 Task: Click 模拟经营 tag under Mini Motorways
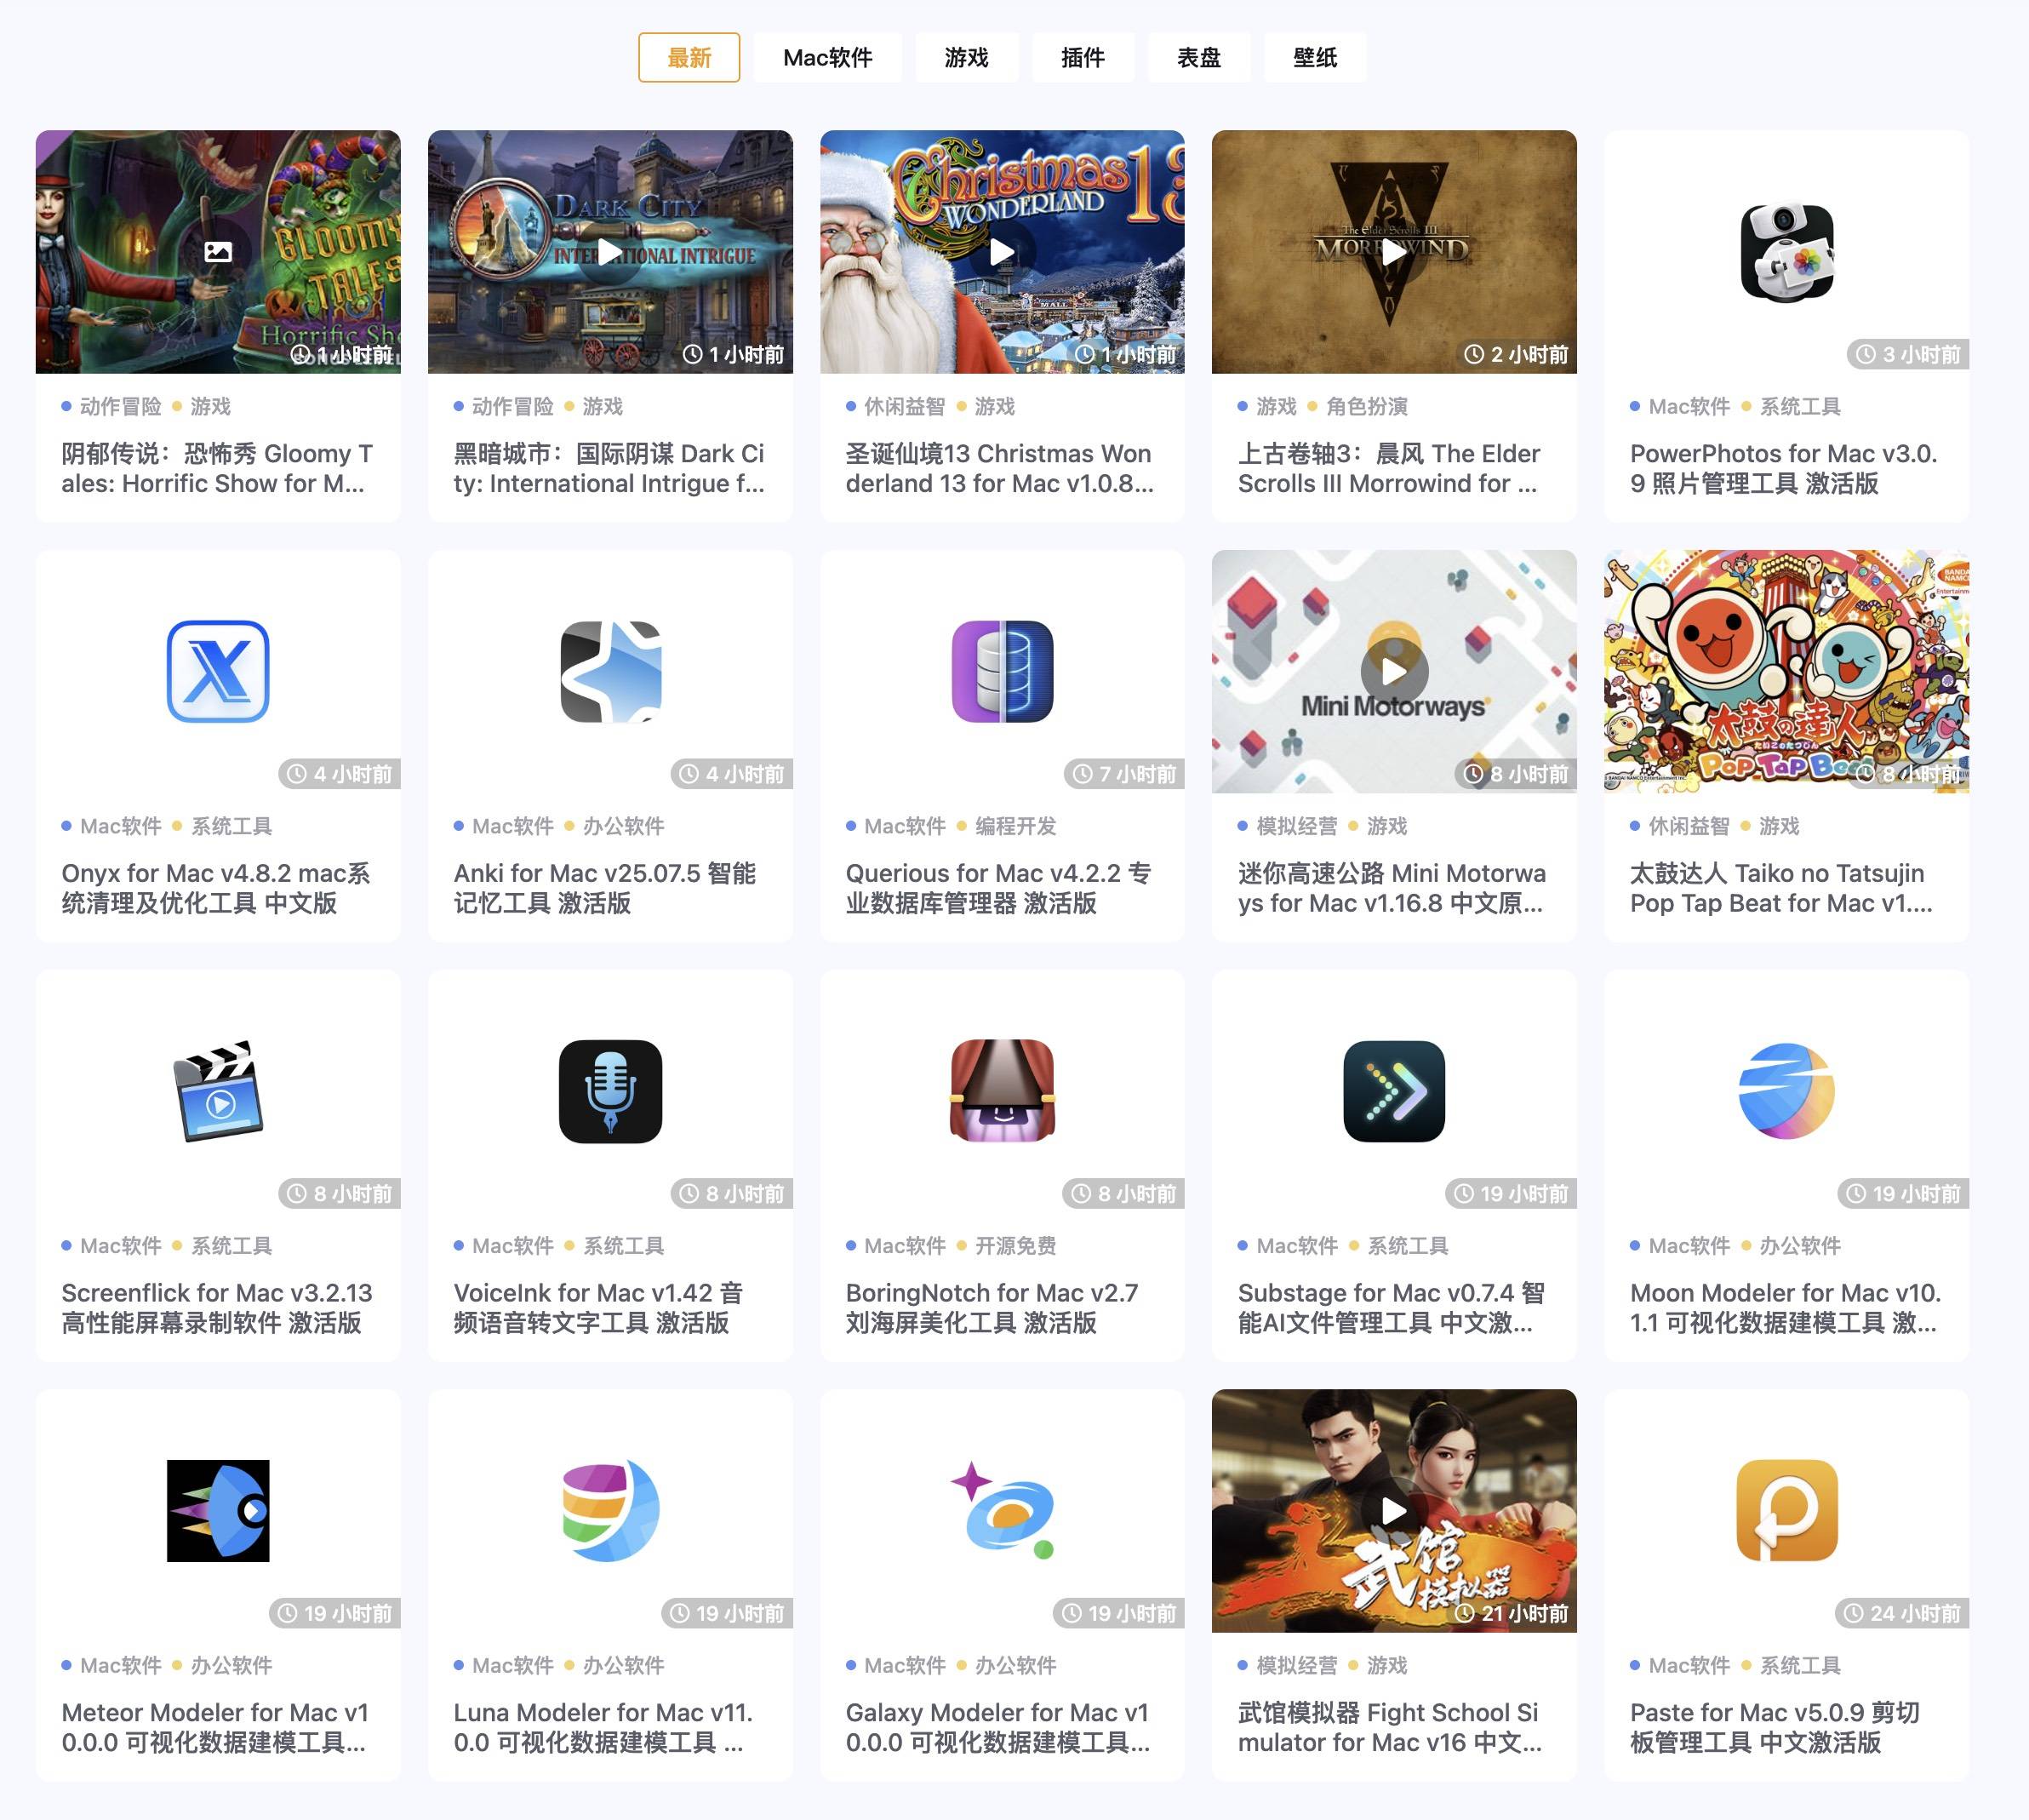(1297, 826)
